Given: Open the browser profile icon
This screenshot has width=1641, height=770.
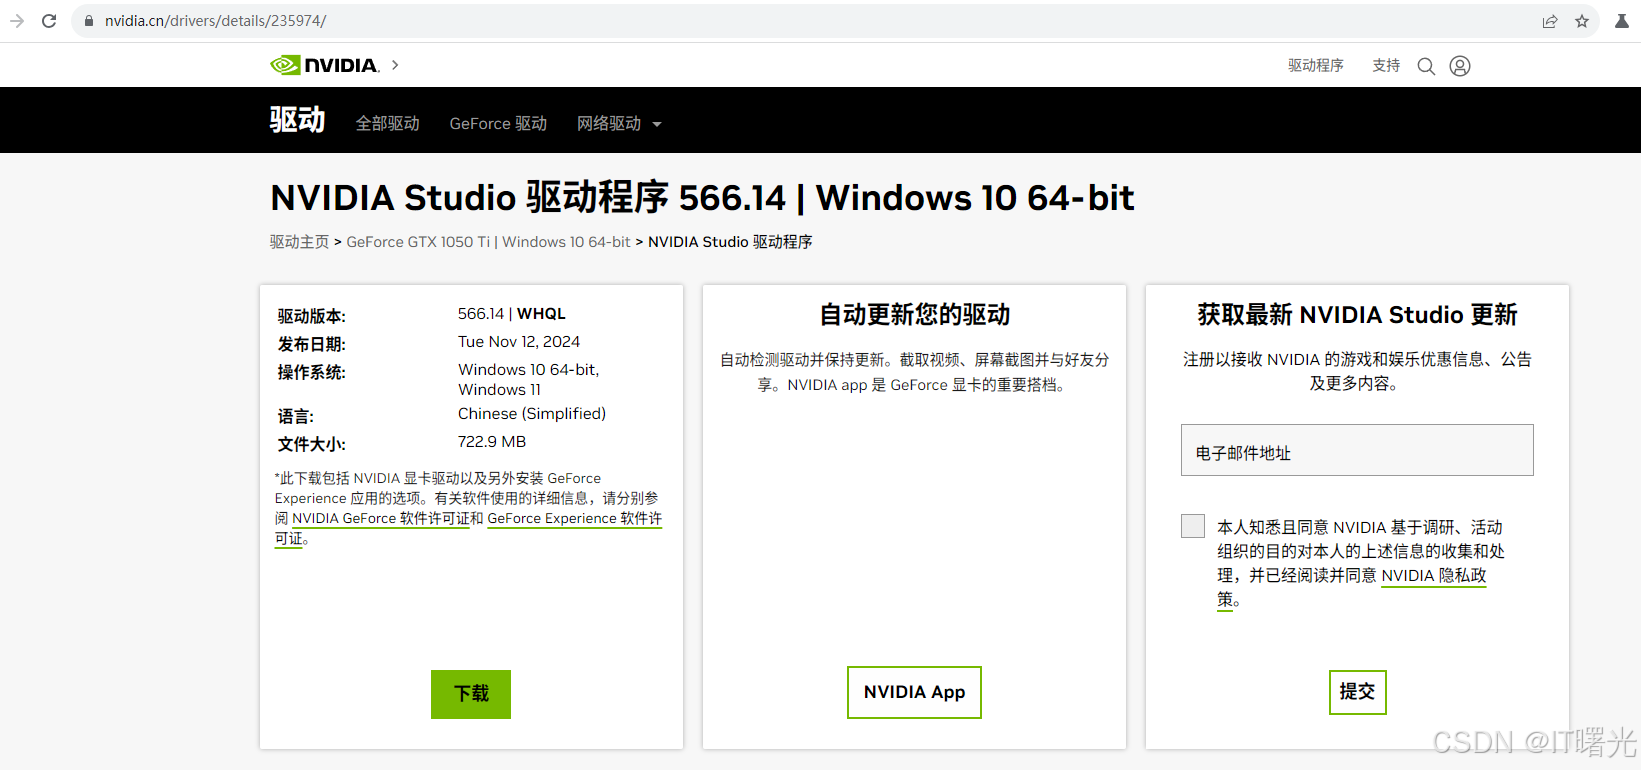Looking at the screenshot, I should [x=1621, y=21].
